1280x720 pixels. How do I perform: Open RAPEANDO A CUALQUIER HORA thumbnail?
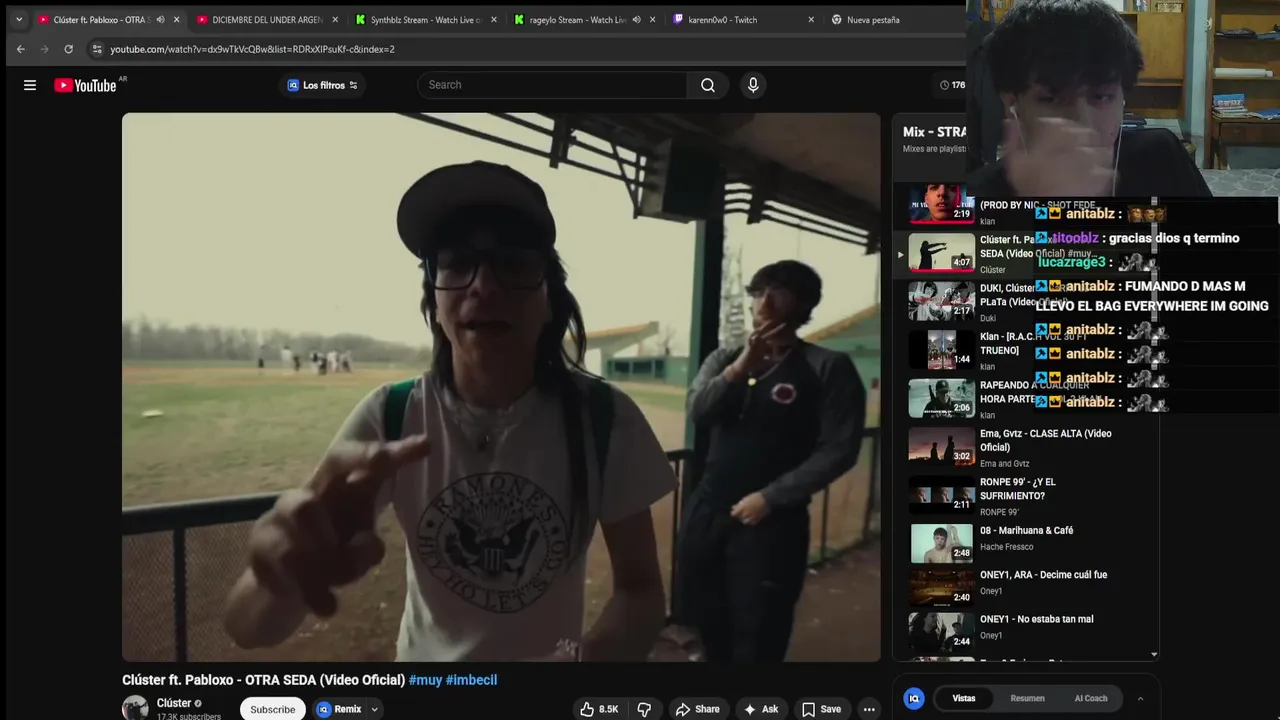click(x=941, y=398)
